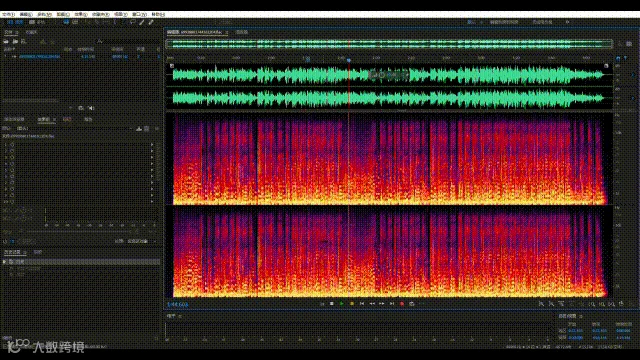Toggle auto-play in Files panel
The width and height of the screenshot is (640, 360).
(x=91, y=108)
